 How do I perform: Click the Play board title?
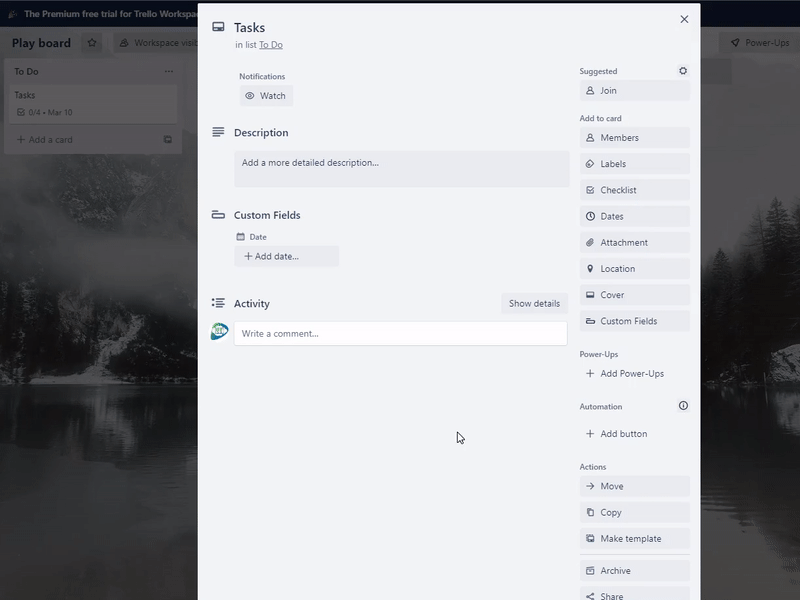(x=41, y=43)
